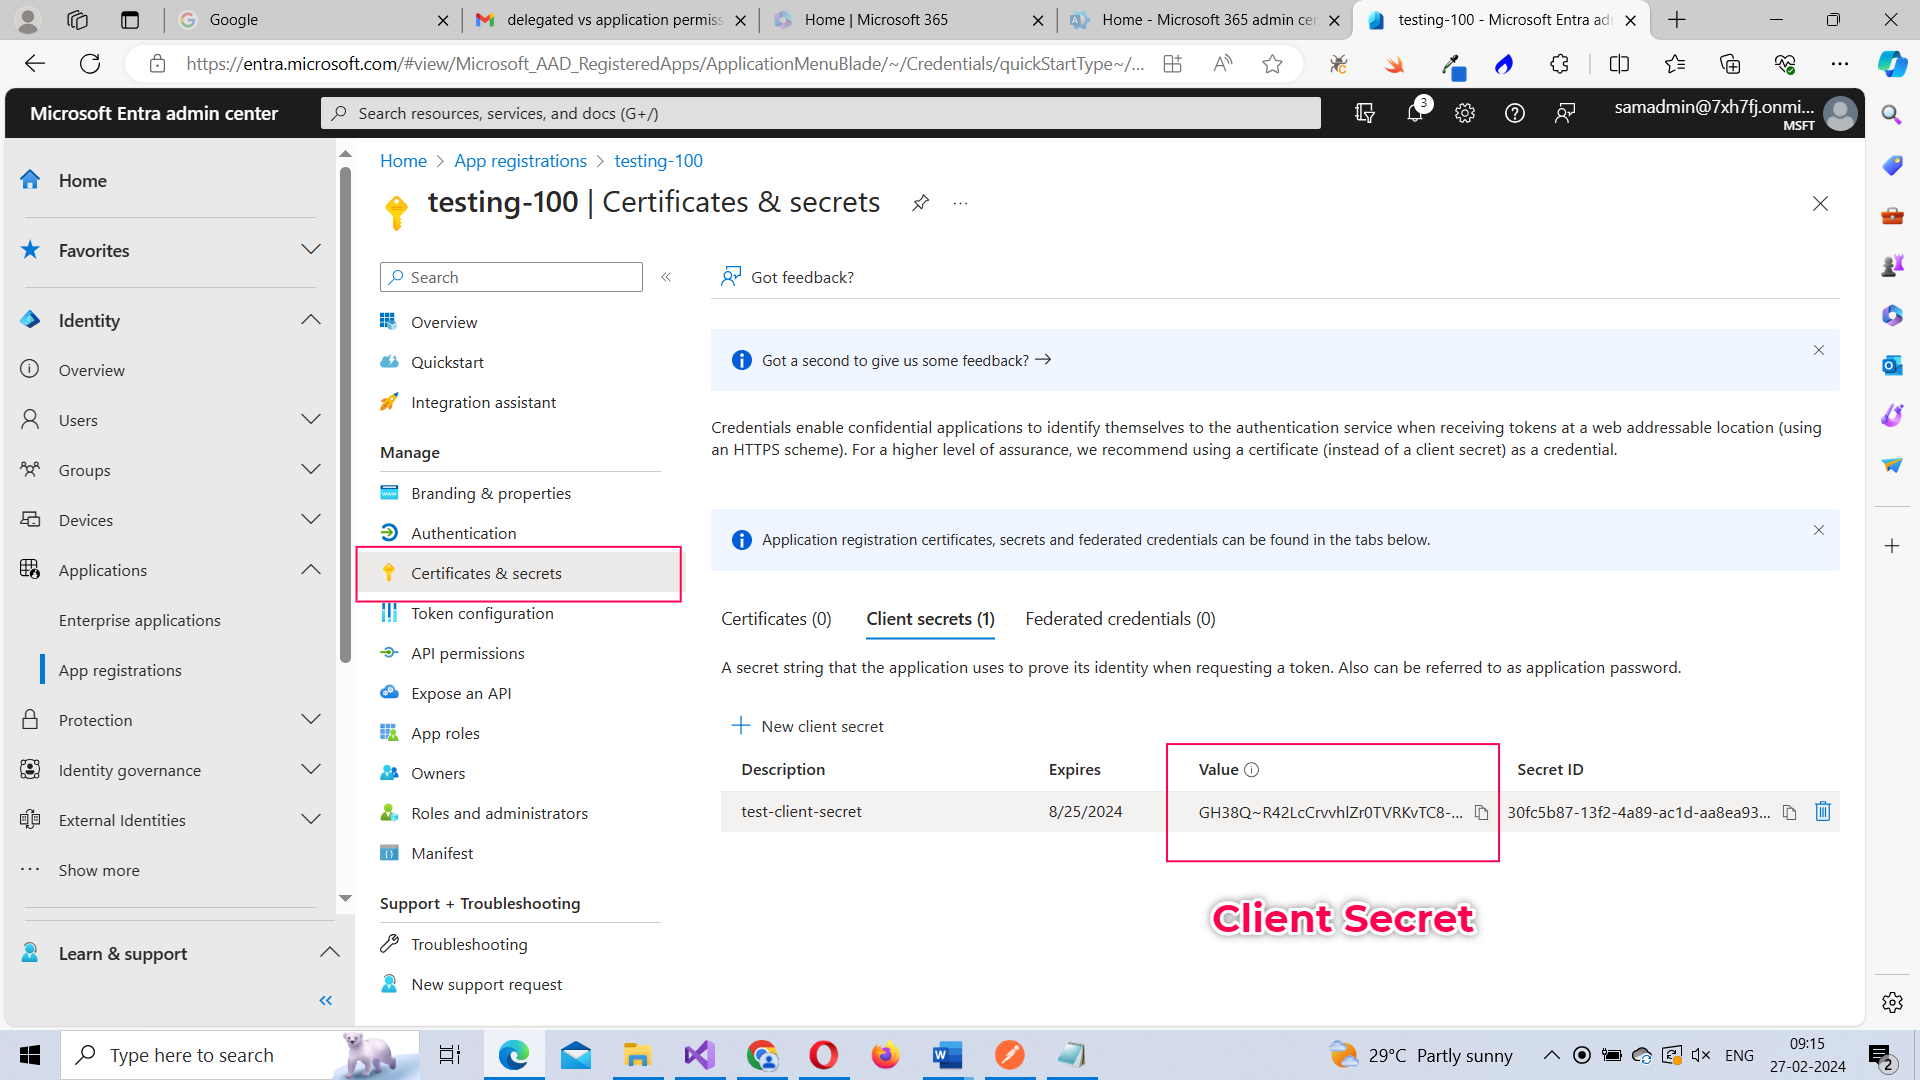Open Entra settings gear
This screenshot has width=1920, height=1080.
pos(1464,113)
